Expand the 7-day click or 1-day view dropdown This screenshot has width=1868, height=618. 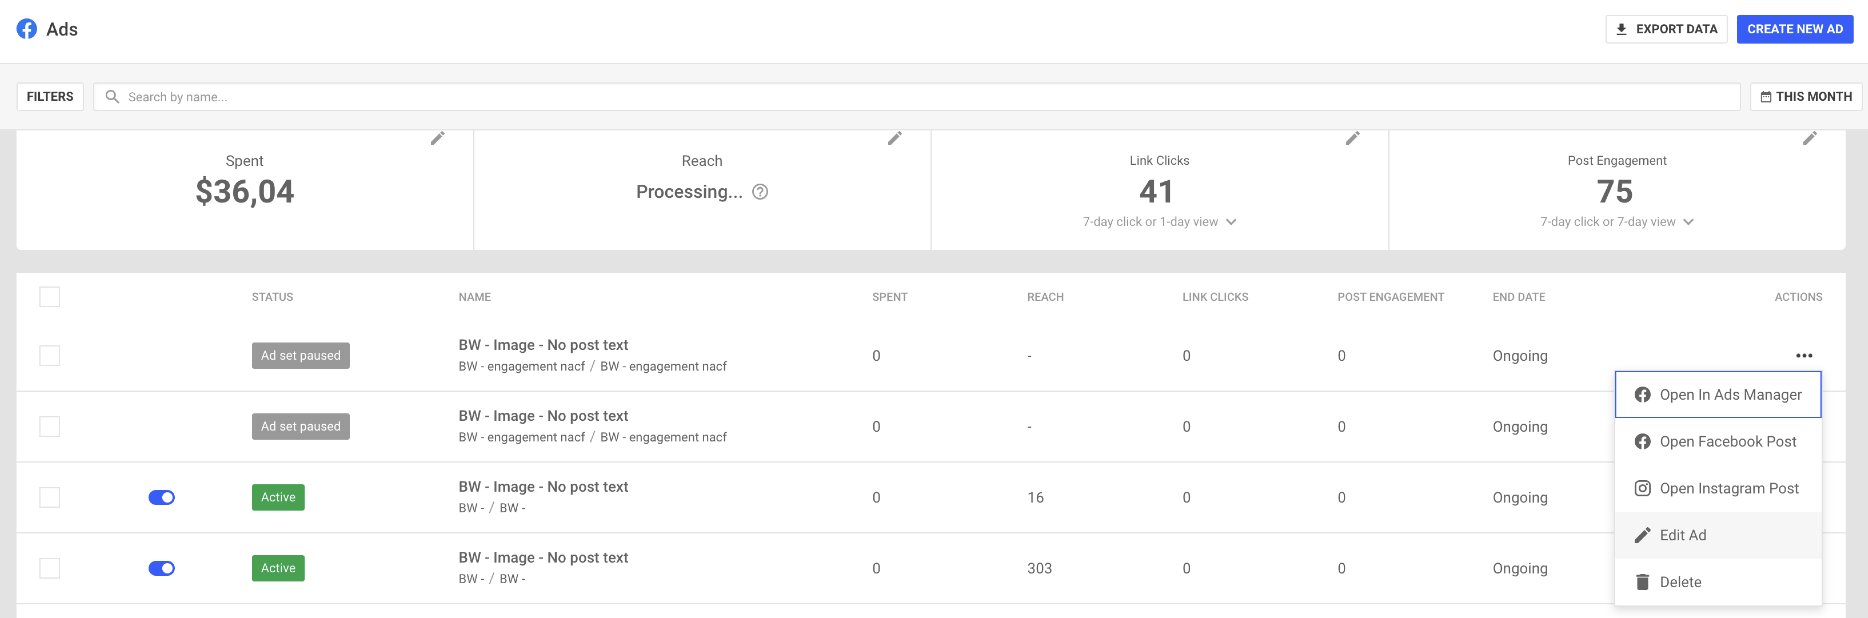coord(1160,222)
